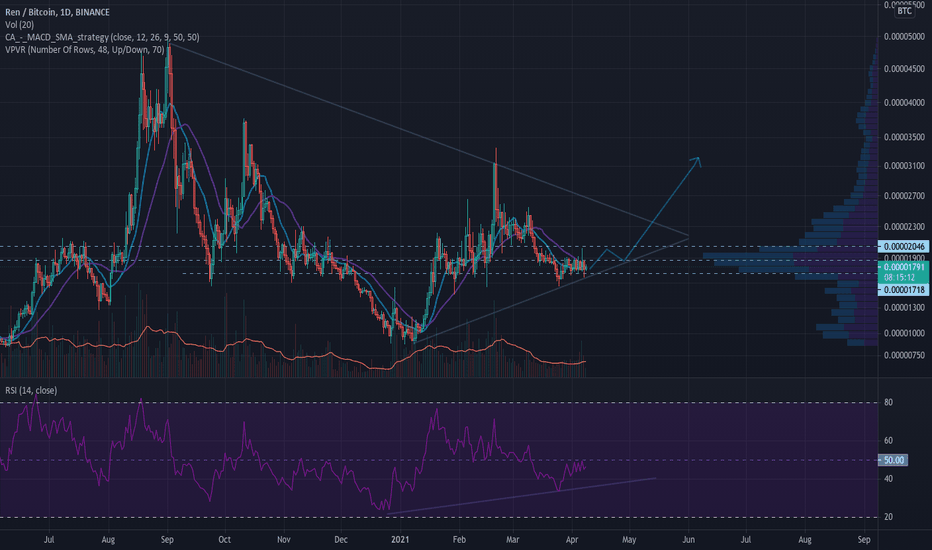Click the Apr label on time axis
This screenshot has height=550, width=932.
pos(572,540)
